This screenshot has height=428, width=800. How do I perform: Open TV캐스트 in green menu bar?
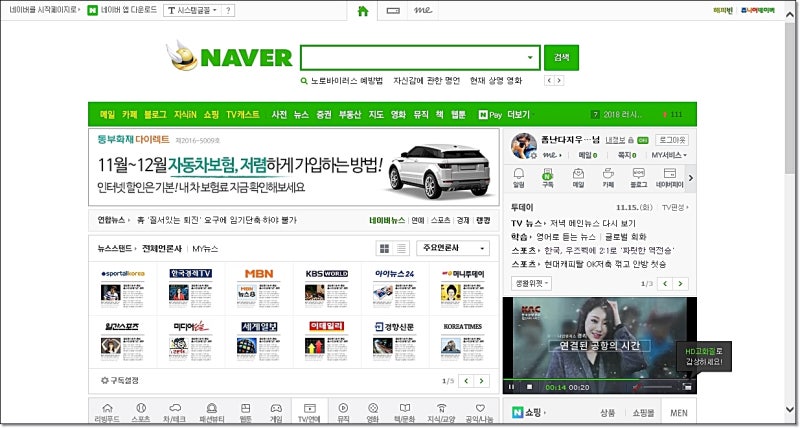click(x=243, y=115)
